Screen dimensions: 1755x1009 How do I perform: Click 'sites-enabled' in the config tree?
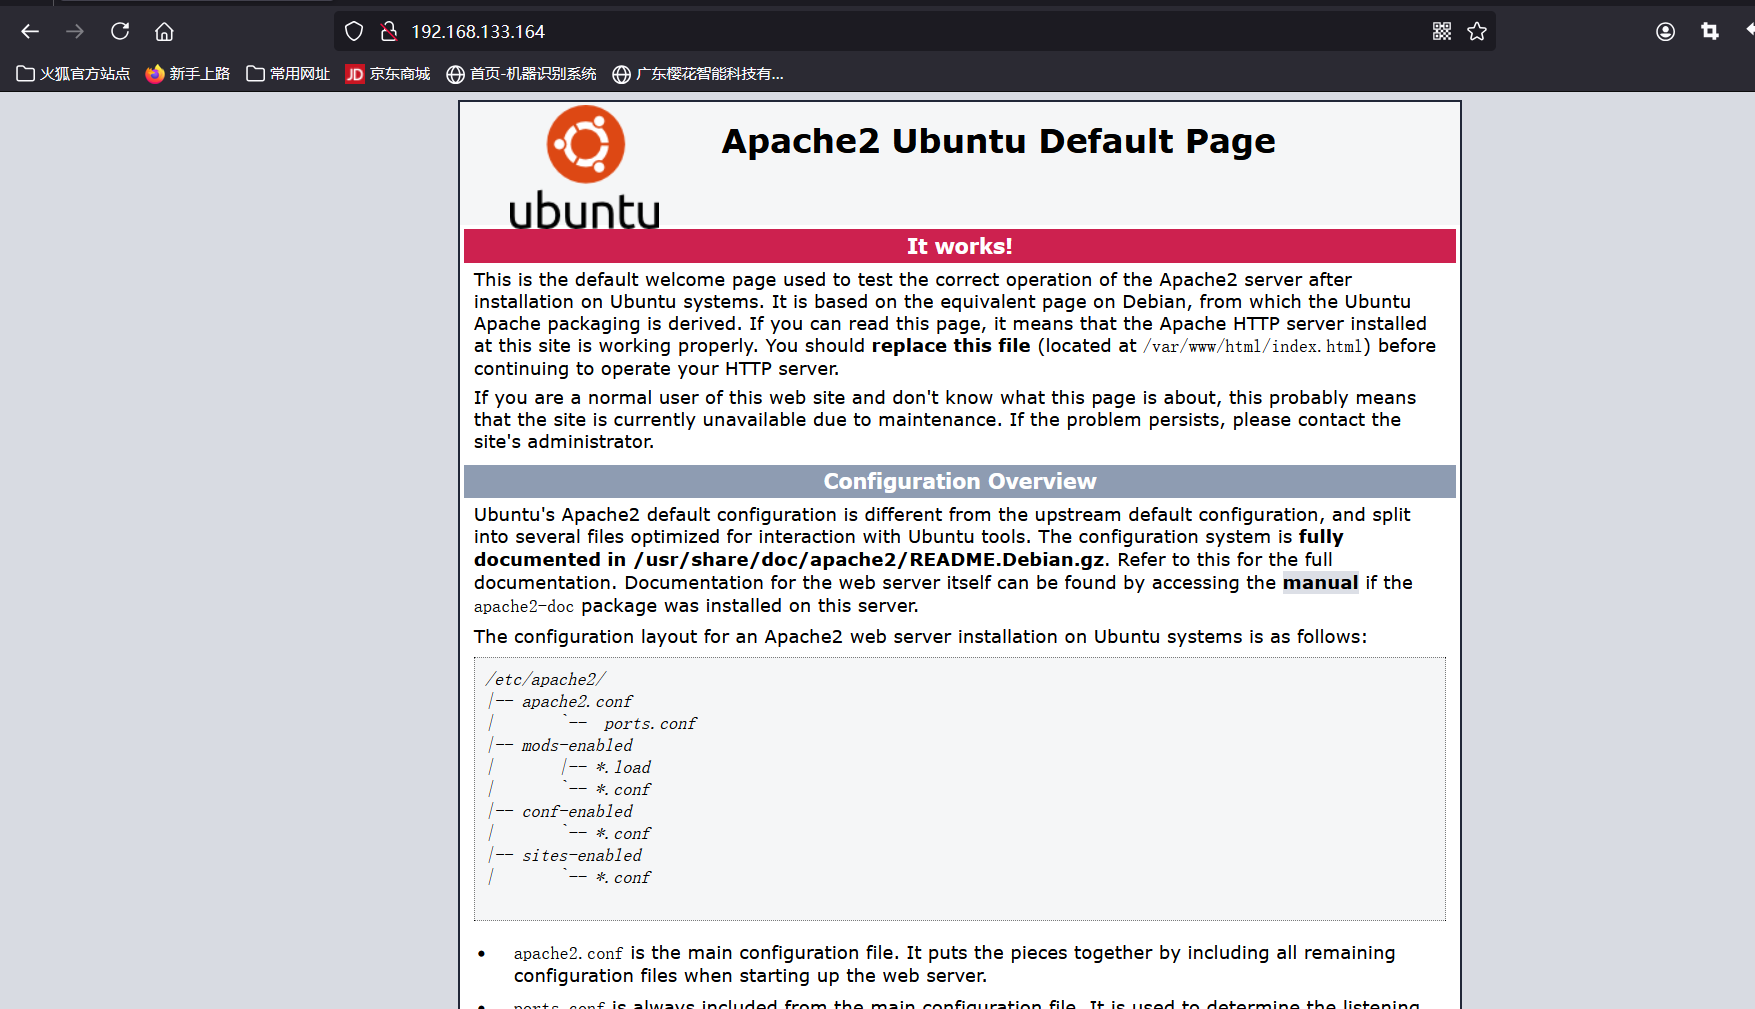[582, 856]
